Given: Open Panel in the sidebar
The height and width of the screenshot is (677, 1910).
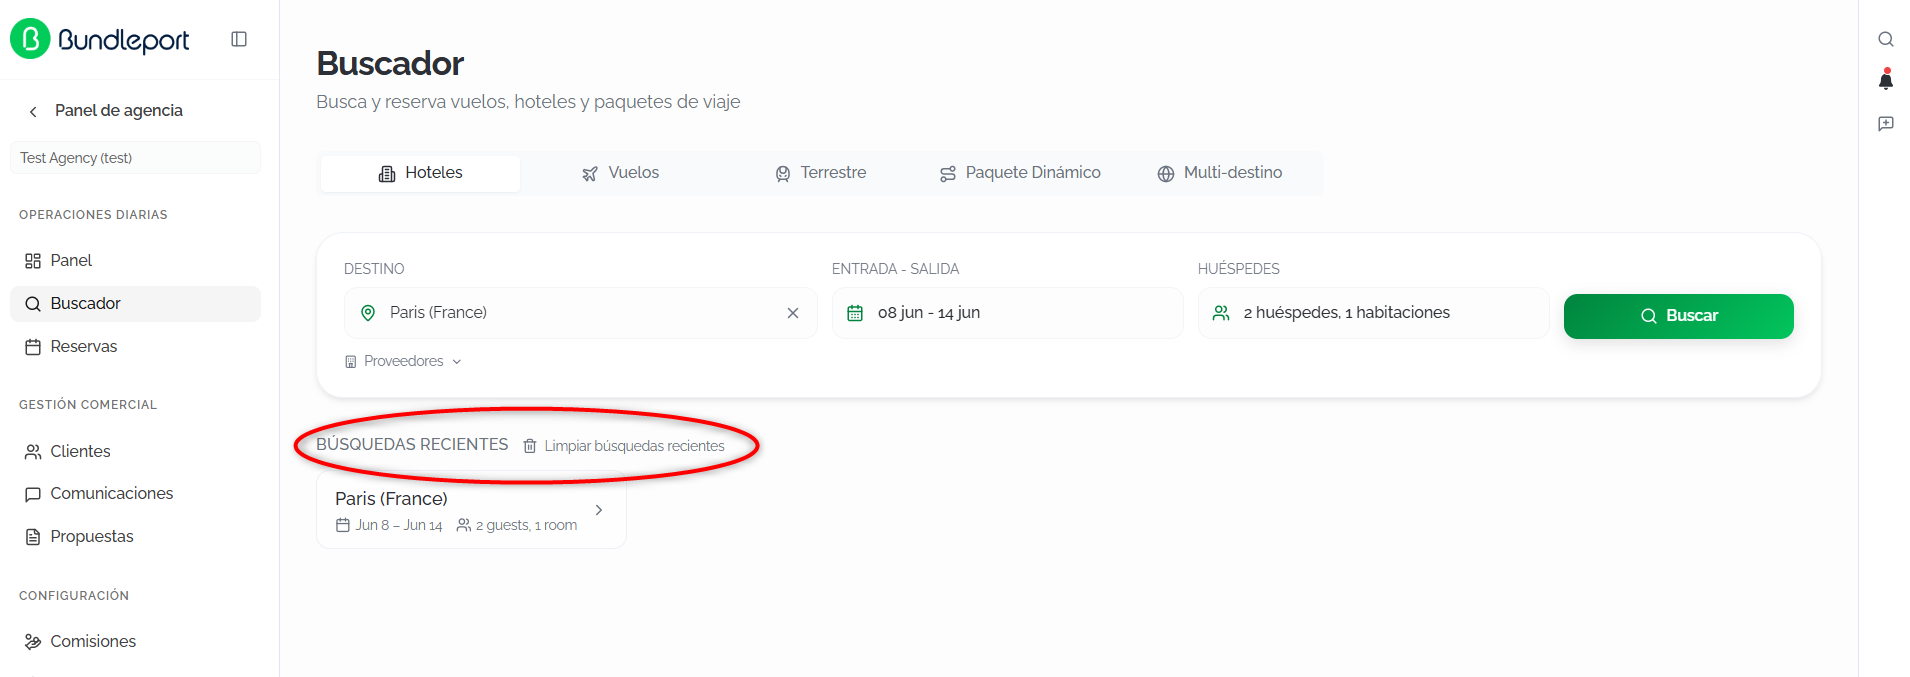Looking at the screenshot, I should [x=135, y=260].
